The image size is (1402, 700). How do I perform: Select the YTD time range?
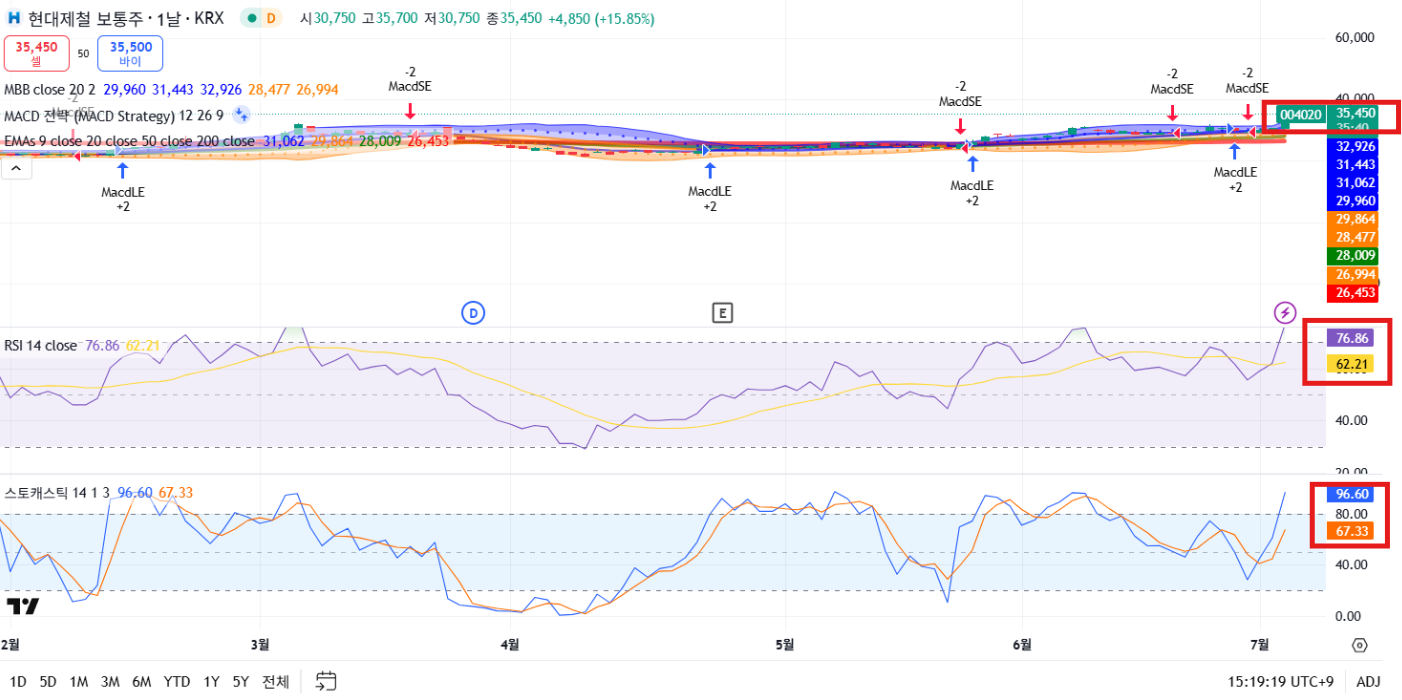point(177,682)
